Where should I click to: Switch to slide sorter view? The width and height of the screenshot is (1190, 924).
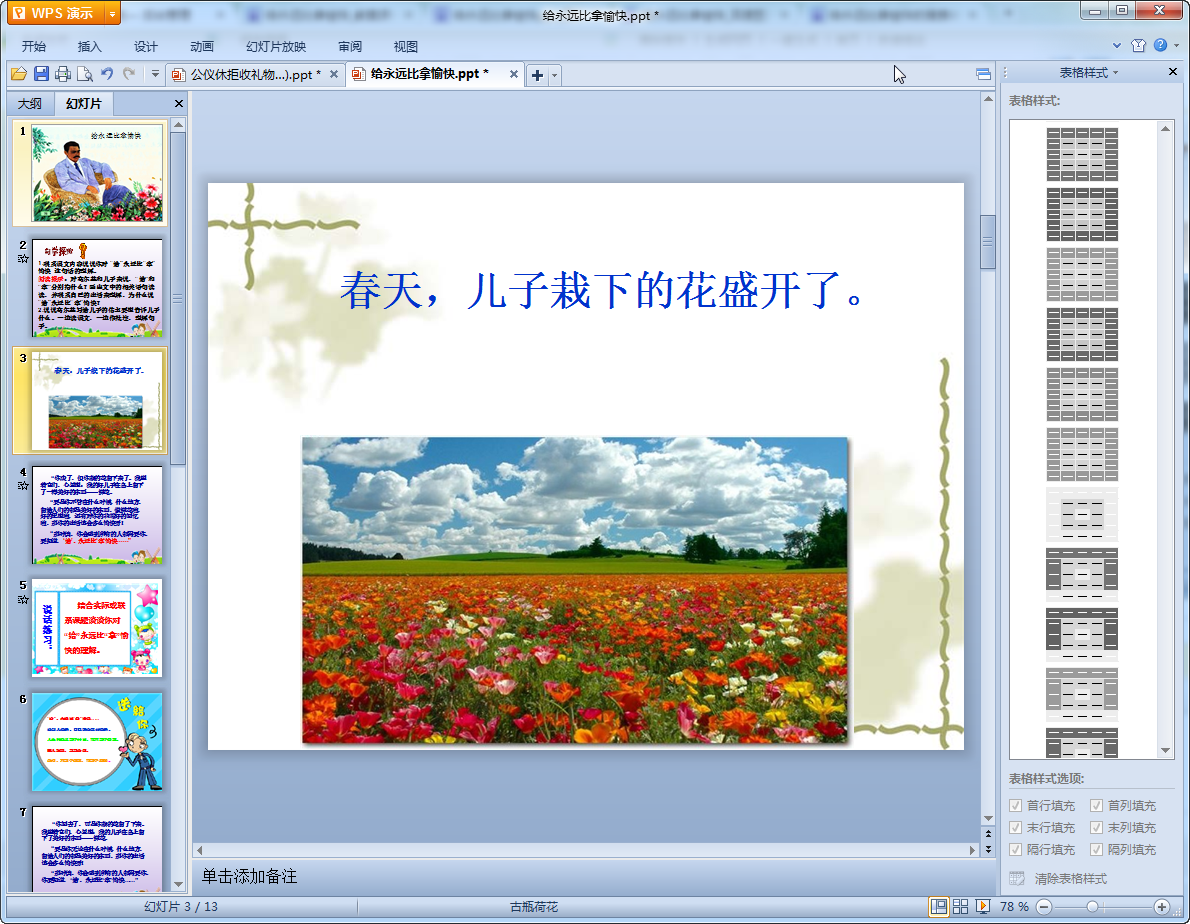(x=960, y=906)
